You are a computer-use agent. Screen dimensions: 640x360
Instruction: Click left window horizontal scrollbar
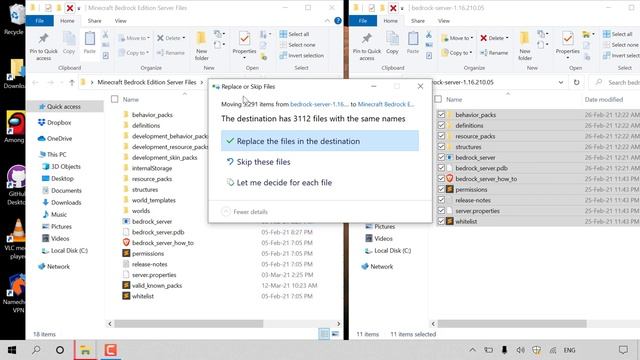(x=189, y=324)
